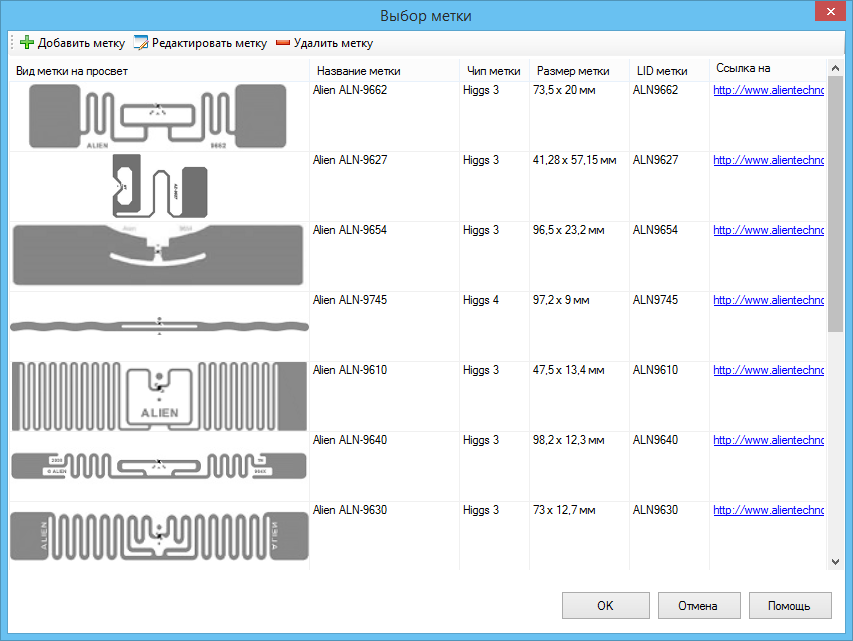Select the Alien ALN-9610 tag thumbnail
Image resolution: width=853 pixels, height=641 pixels.
(x=159, y=396)
